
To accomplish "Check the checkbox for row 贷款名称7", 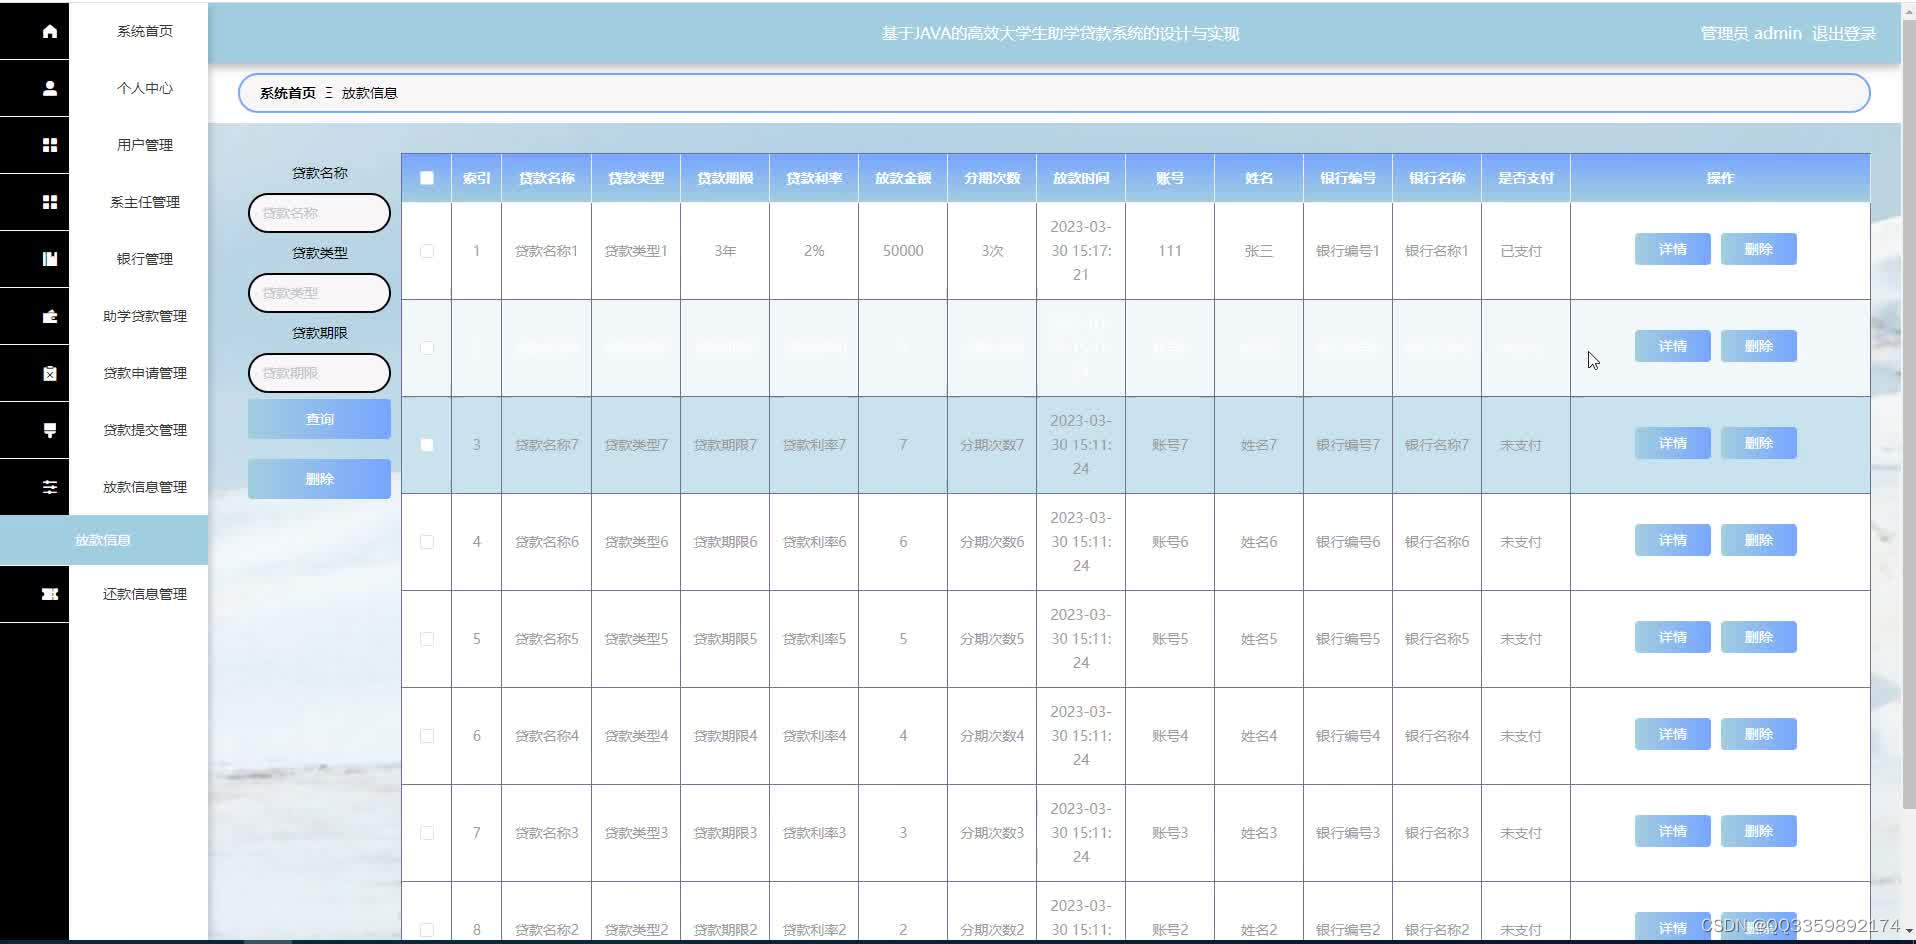I will [x=427, y=445].
